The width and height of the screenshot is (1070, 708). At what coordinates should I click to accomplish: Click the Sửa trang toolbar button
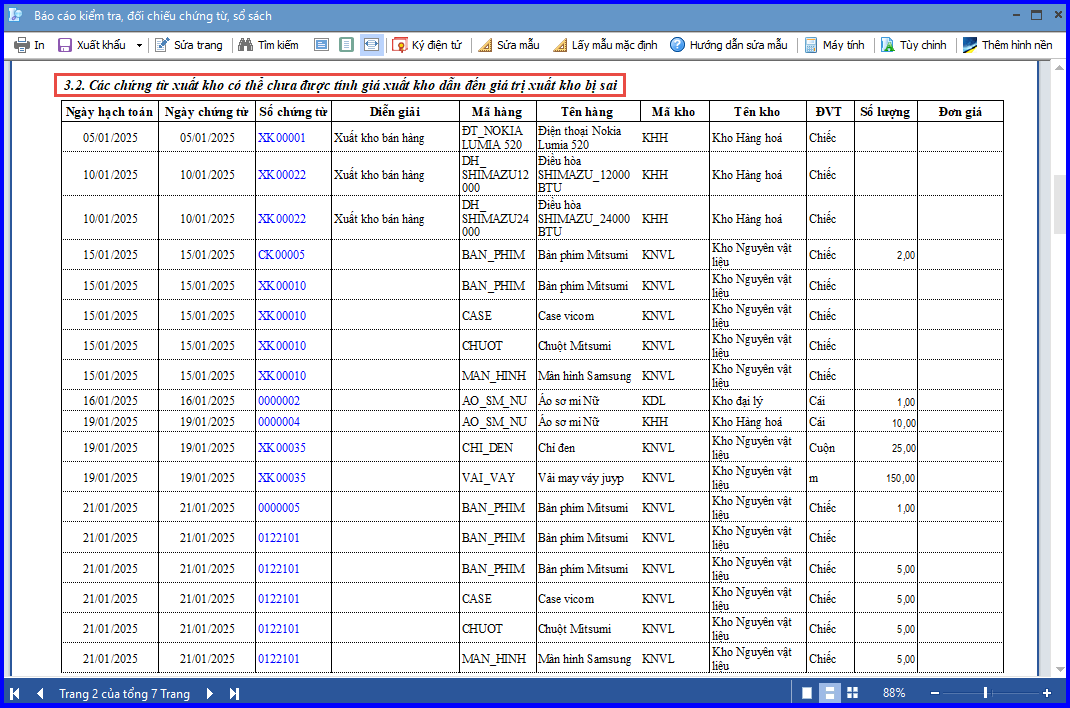pos(189,45)
